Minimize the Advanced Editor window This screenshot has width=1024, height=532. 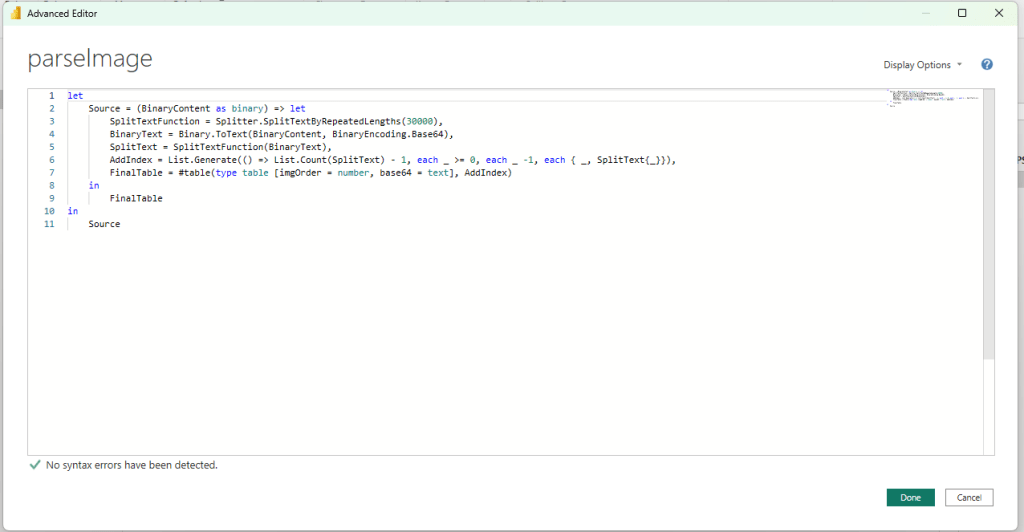[919, 13]
